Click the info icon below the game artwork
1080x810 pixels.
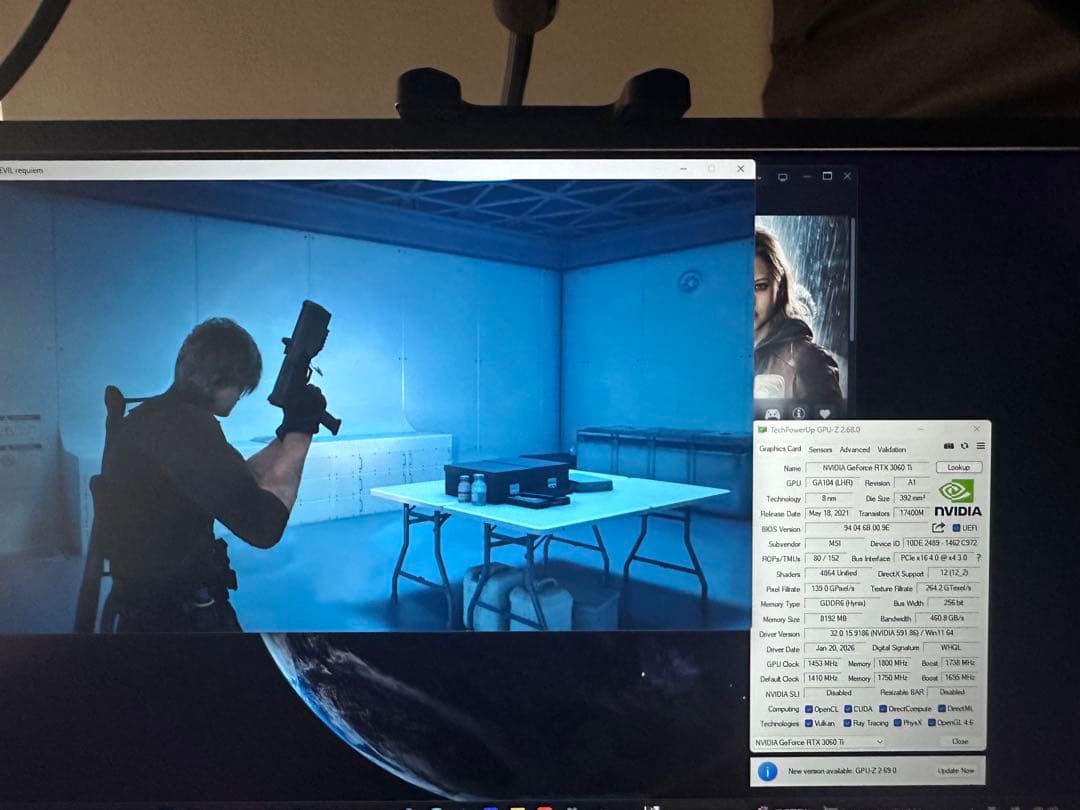(798, 413)
